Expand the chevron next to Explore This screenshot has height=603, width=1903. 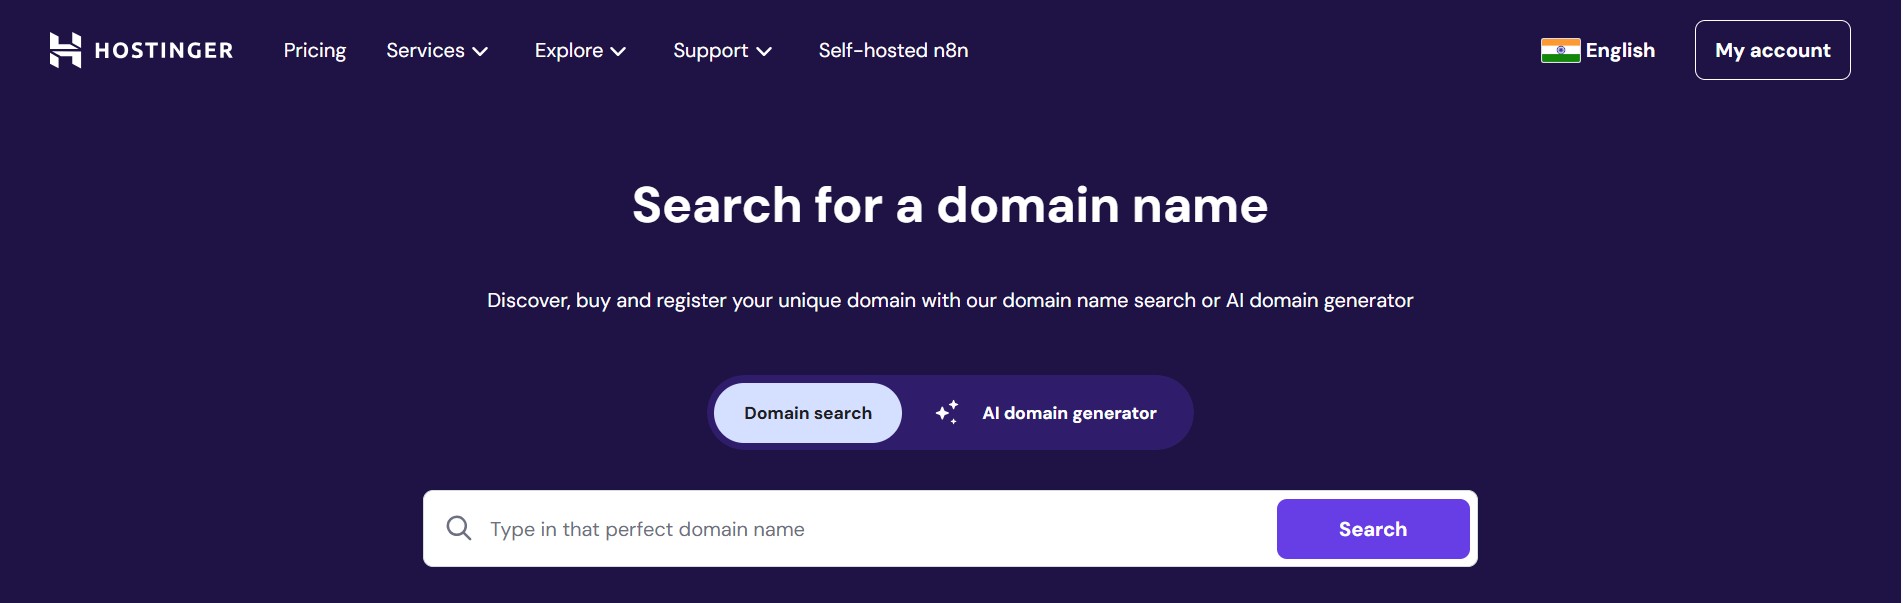click(619, 52)
